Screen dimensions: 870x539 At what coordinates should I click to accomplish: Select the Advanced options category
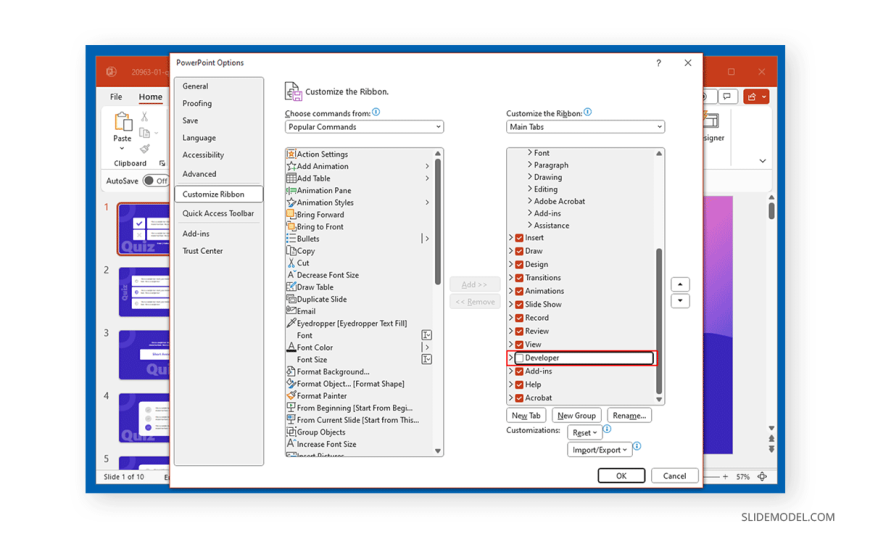199,174
